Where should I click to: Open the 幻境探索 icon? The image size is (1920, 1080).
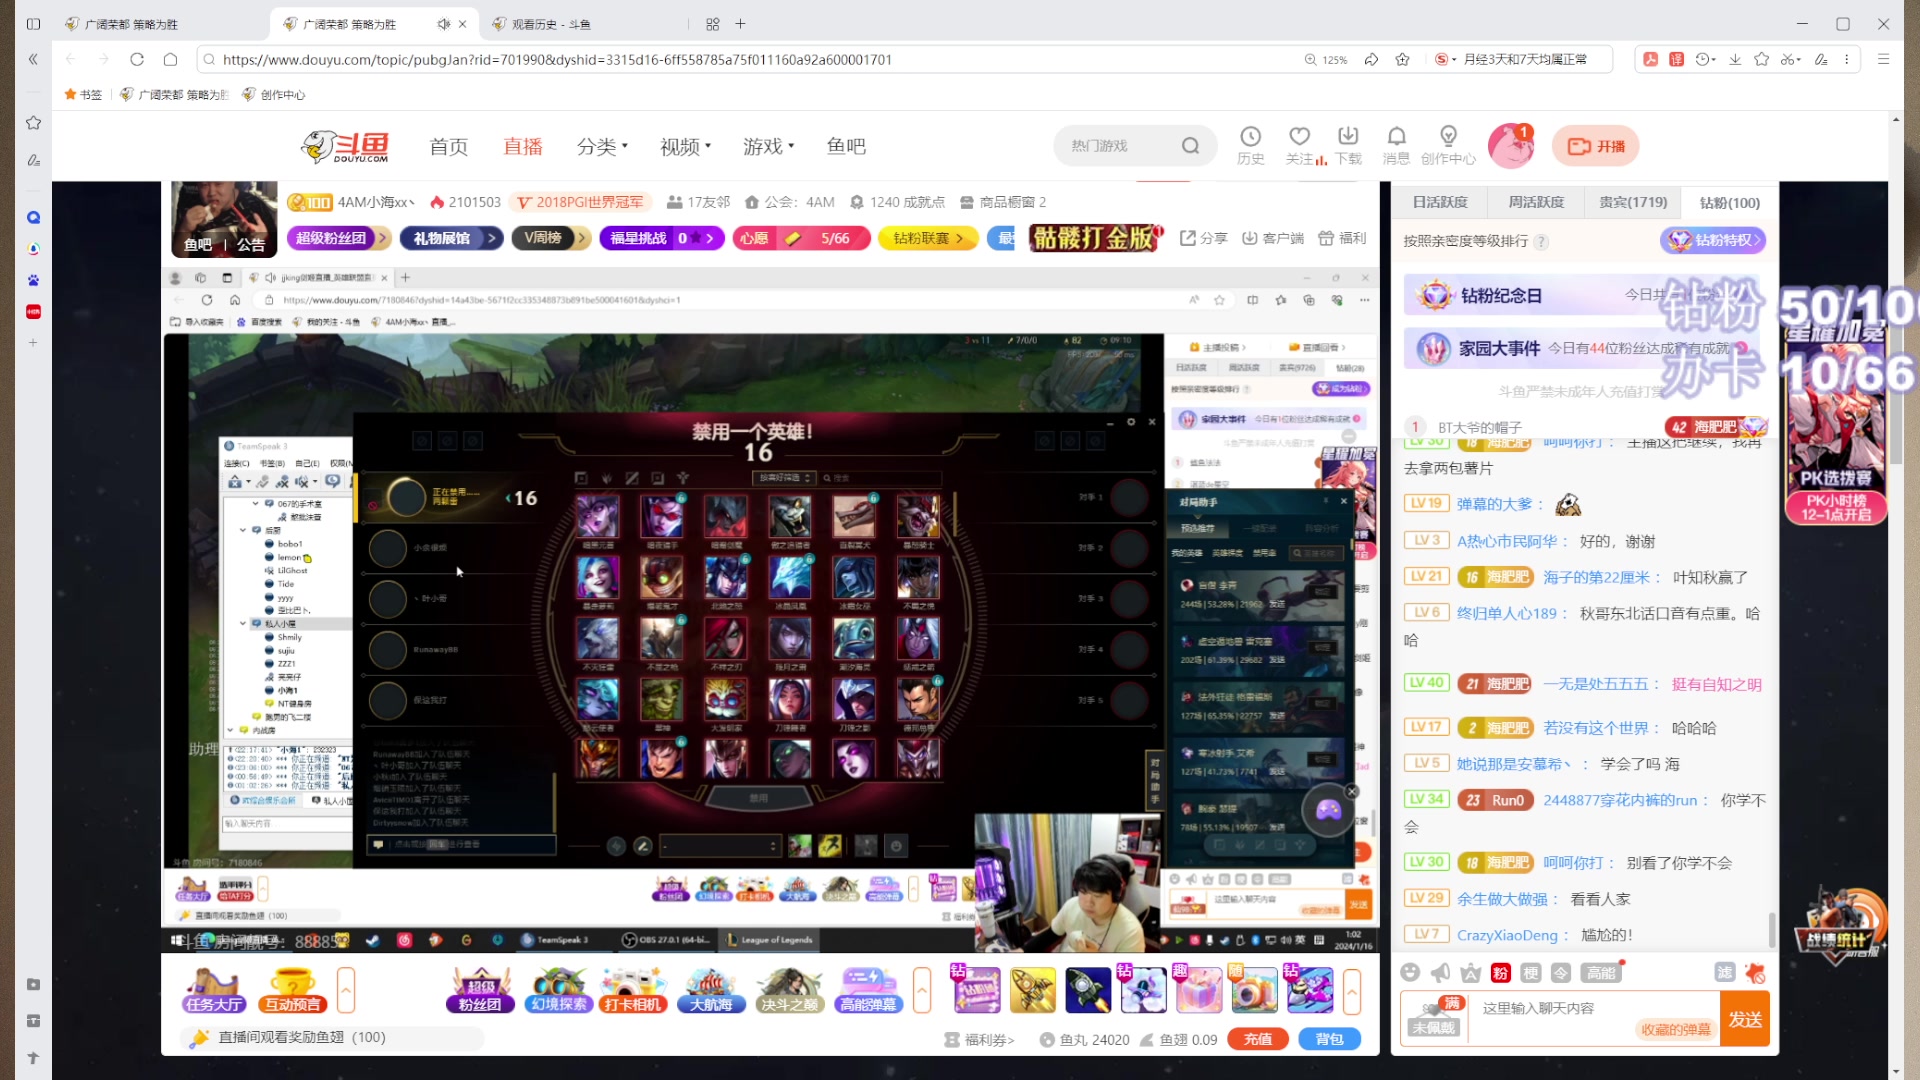click(558, 990)
